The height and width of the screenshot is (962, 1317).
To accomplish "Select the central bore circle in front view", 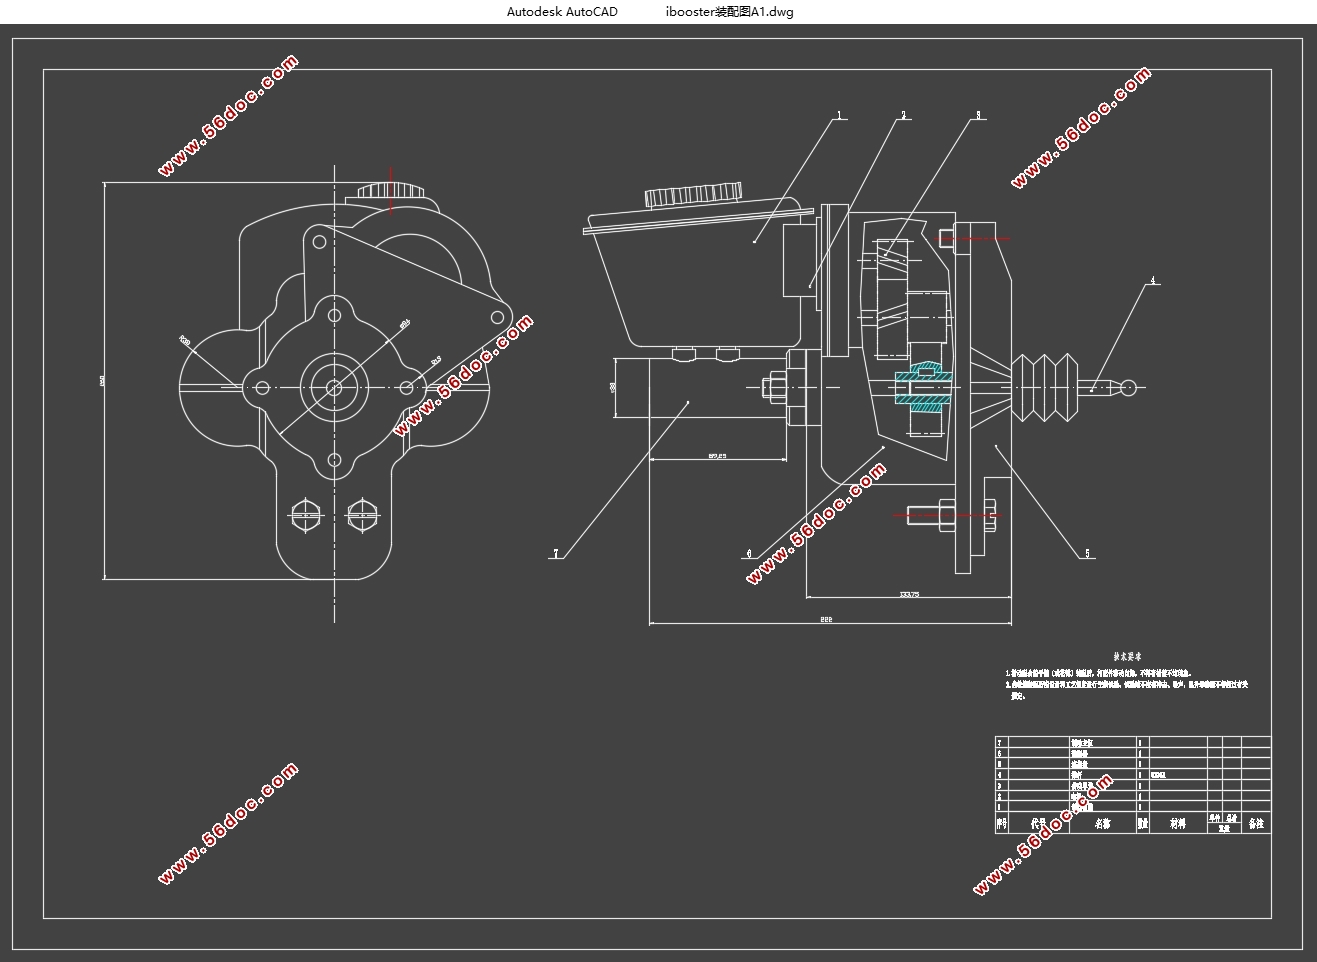I will coord(334,387).
